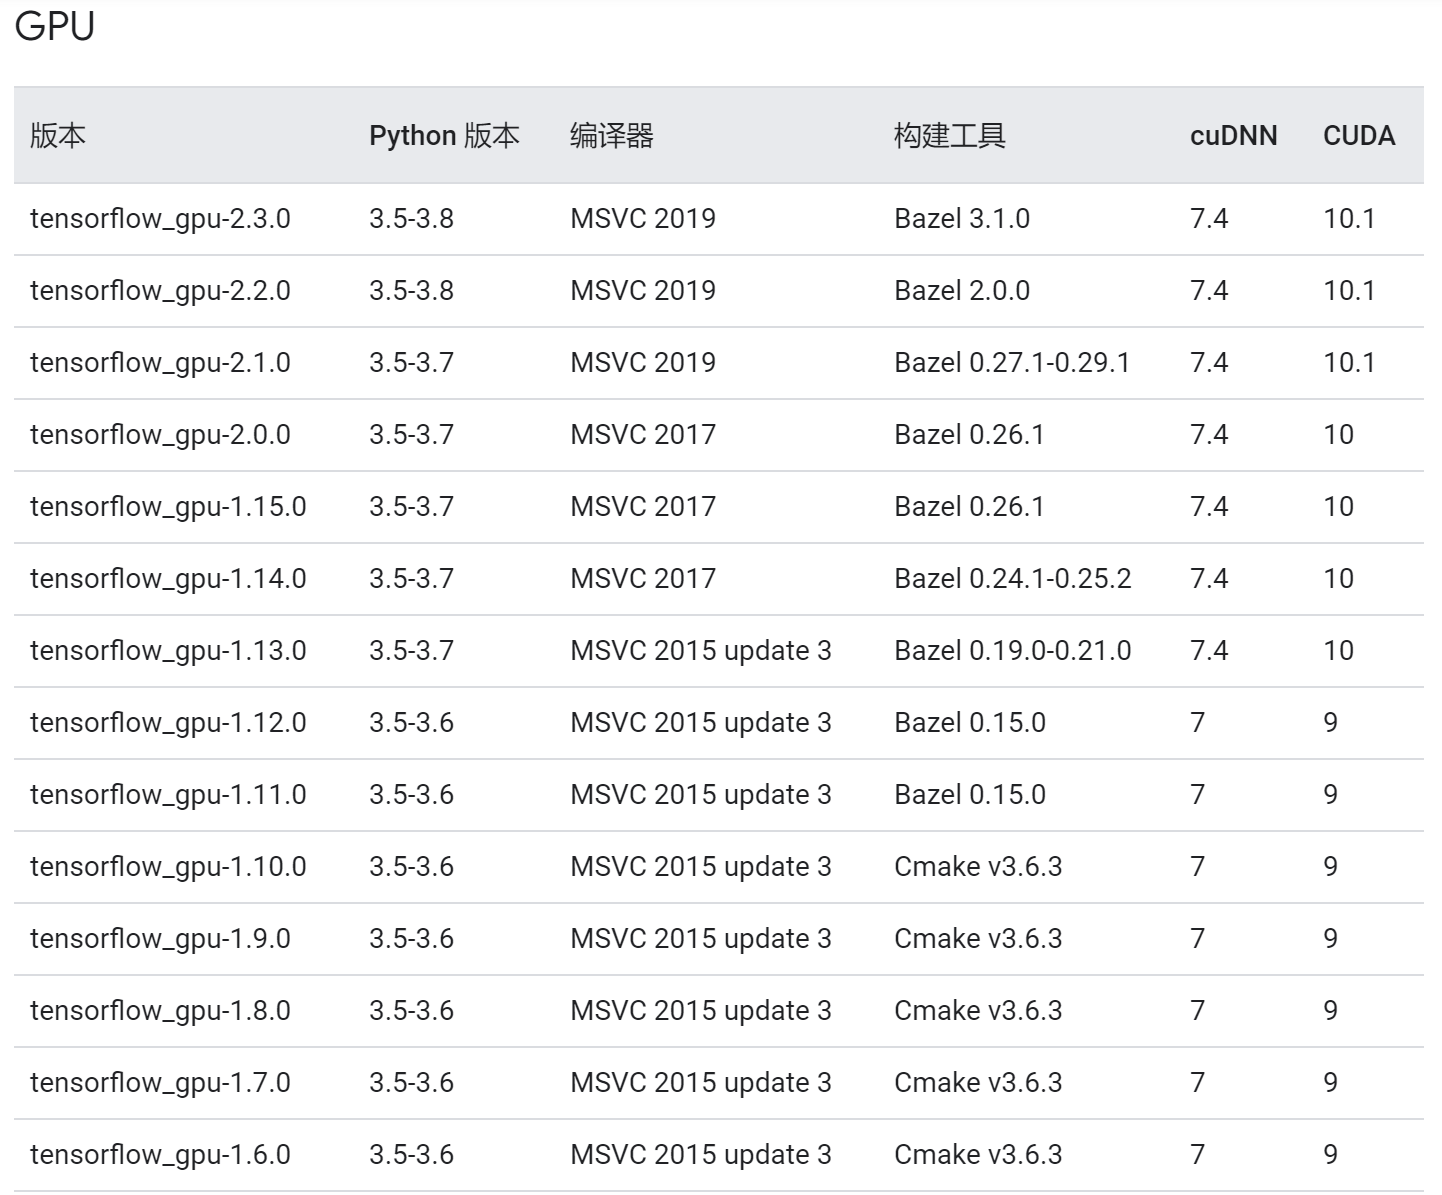The image size is (1442, 1195).
Task: Click Bazel 0.26.1 in tensorflow_gpu-2.0.0 row
Action: tap(969, 435)
